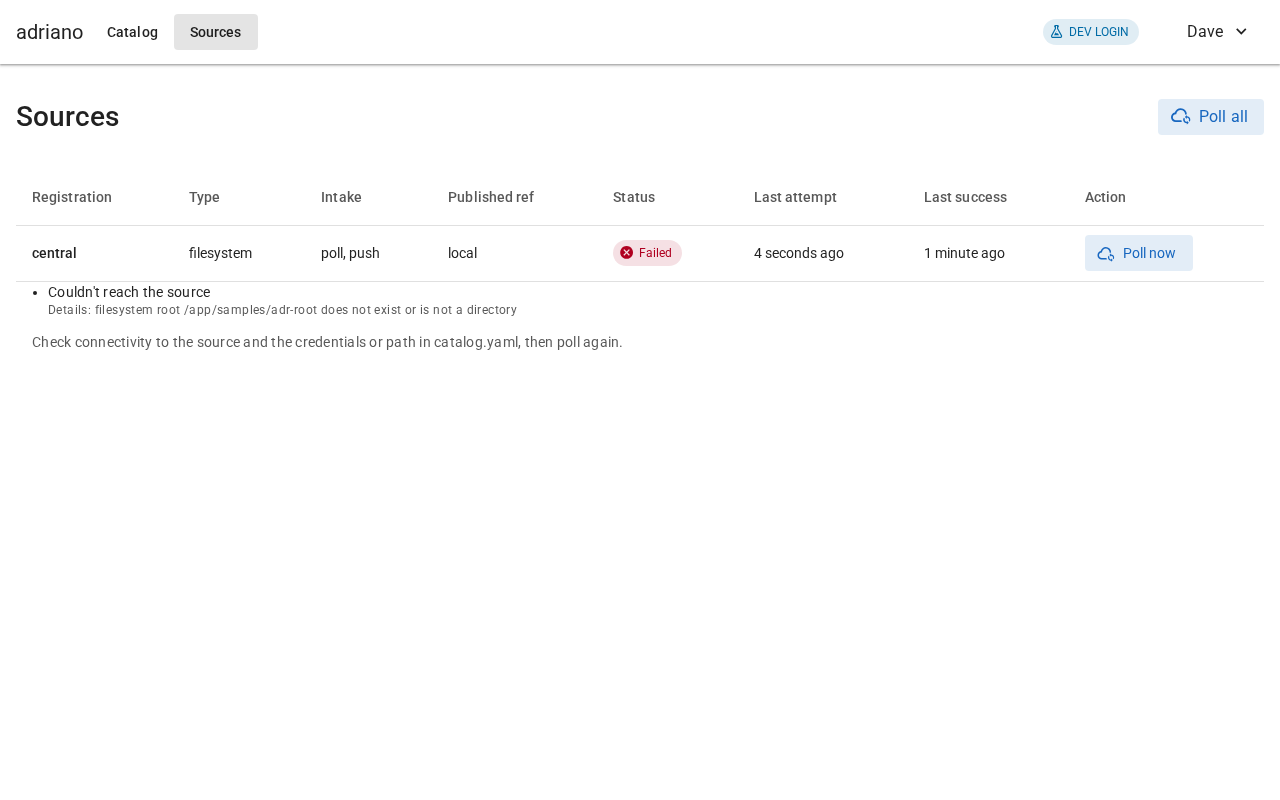Screen dimensions: 1280x800
Task: Click the Poll all button label
Action: 1223,117
